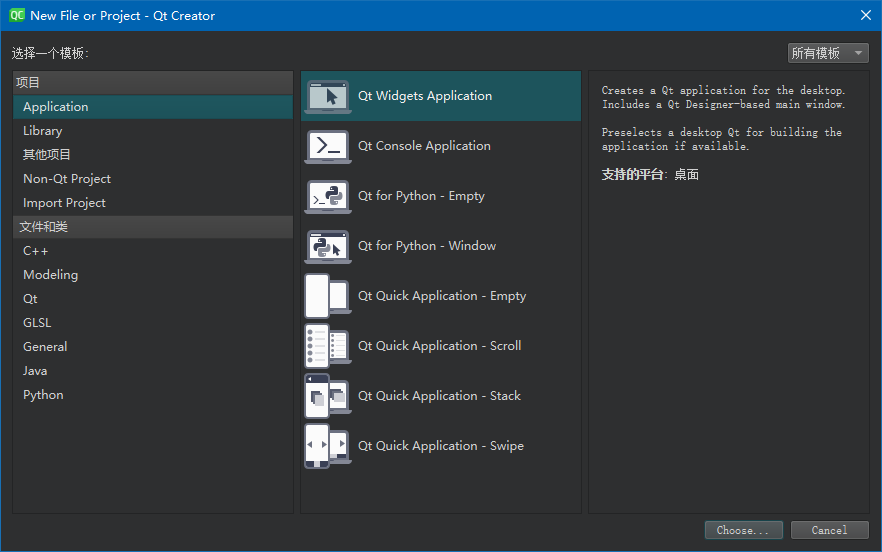Select the Python files category

point(152,395)
